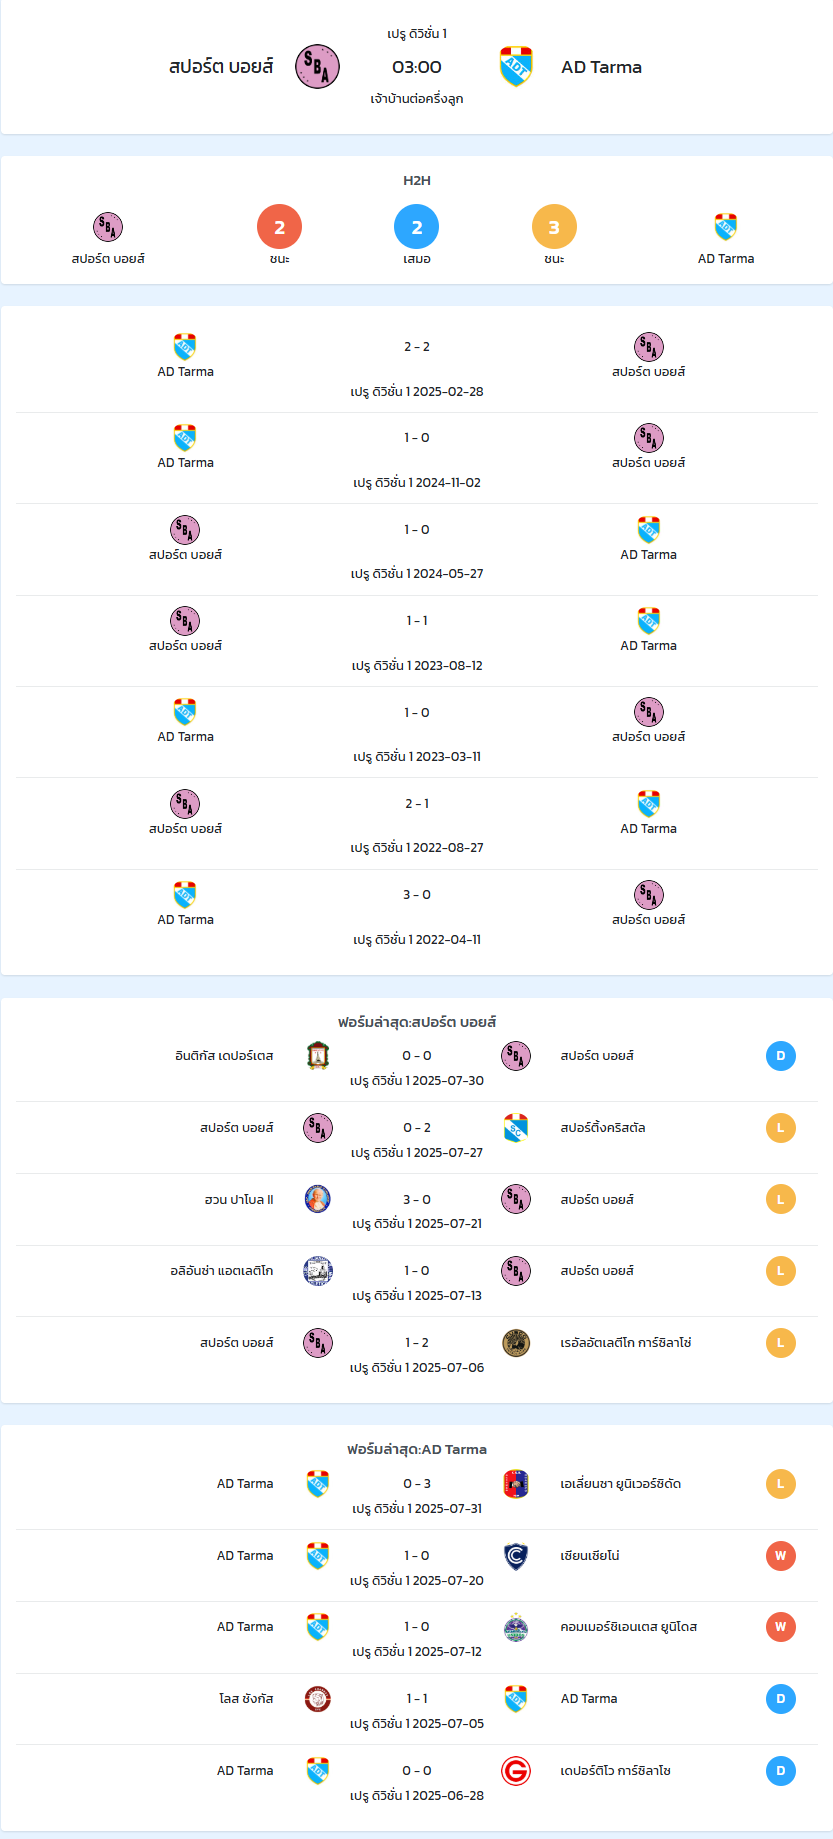
Task: Click the Cienciano team crest
Action: coord(516,1556)
